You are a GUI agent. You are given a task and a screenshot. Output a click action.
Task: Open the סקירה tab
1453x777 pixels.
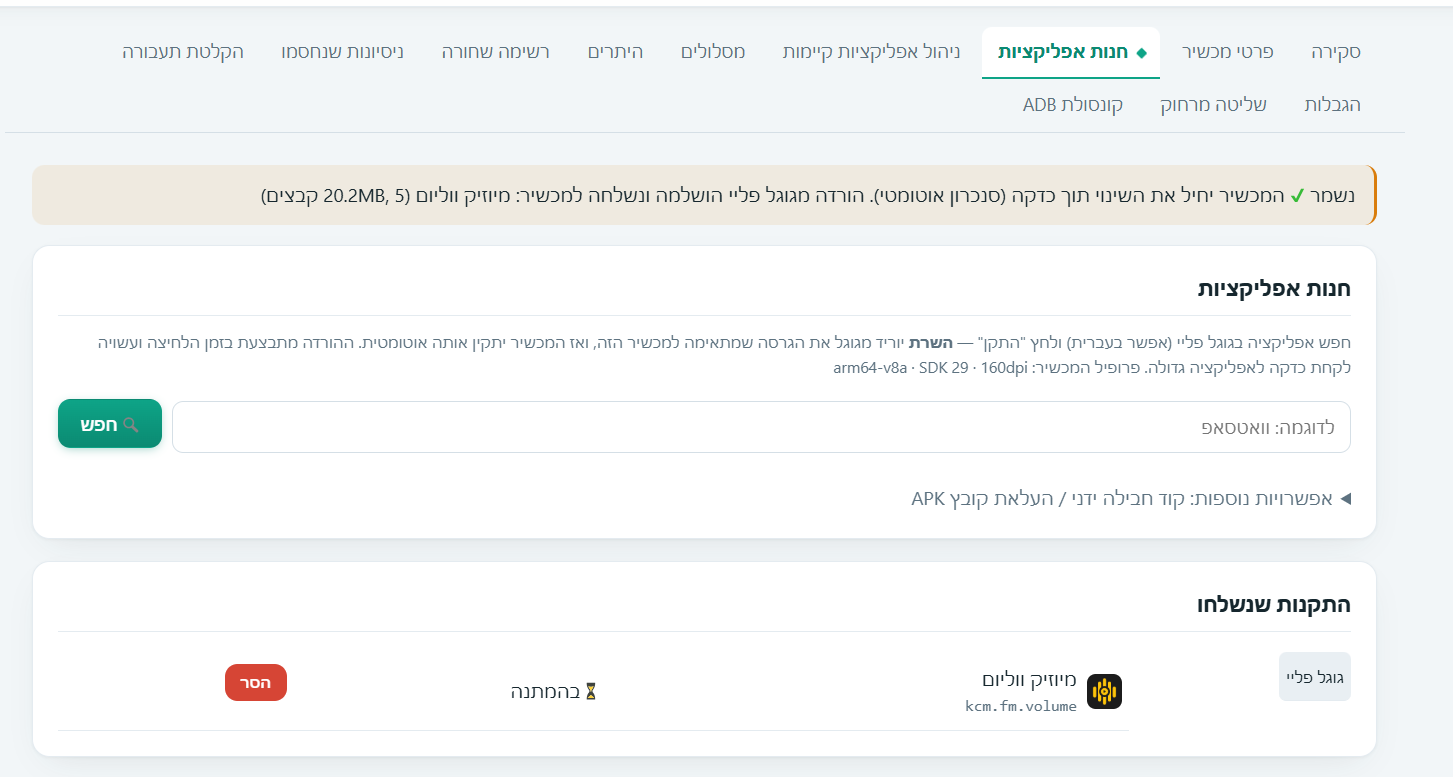coord(1336,52)
